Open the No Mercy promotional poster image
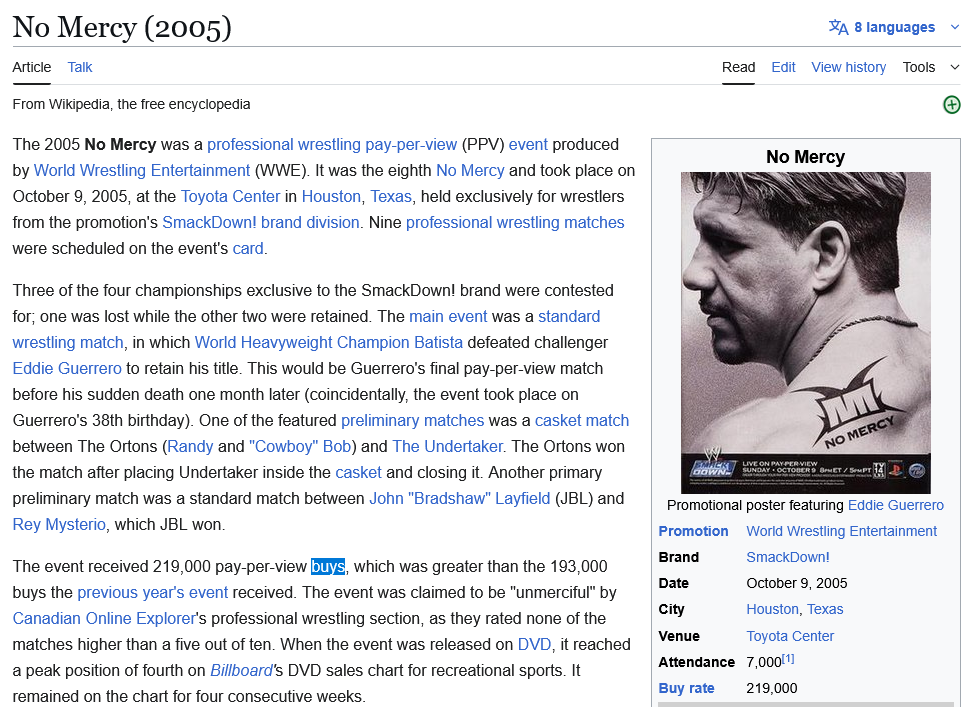Viewport: 969px width, 707px height. [x=805, y=332]
